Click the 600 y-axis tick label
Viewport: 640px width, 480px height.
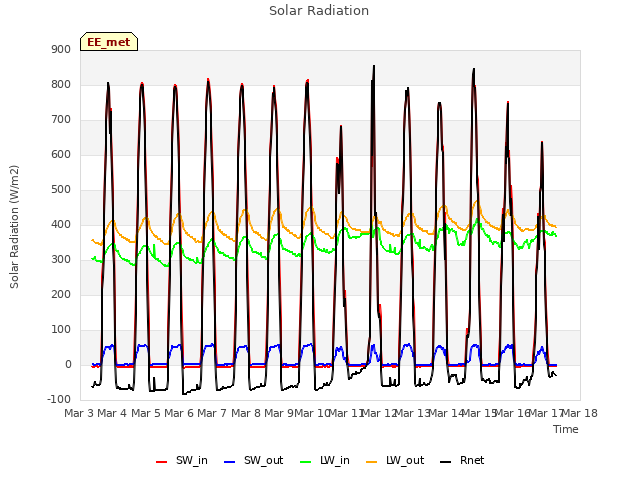point(61,154)
